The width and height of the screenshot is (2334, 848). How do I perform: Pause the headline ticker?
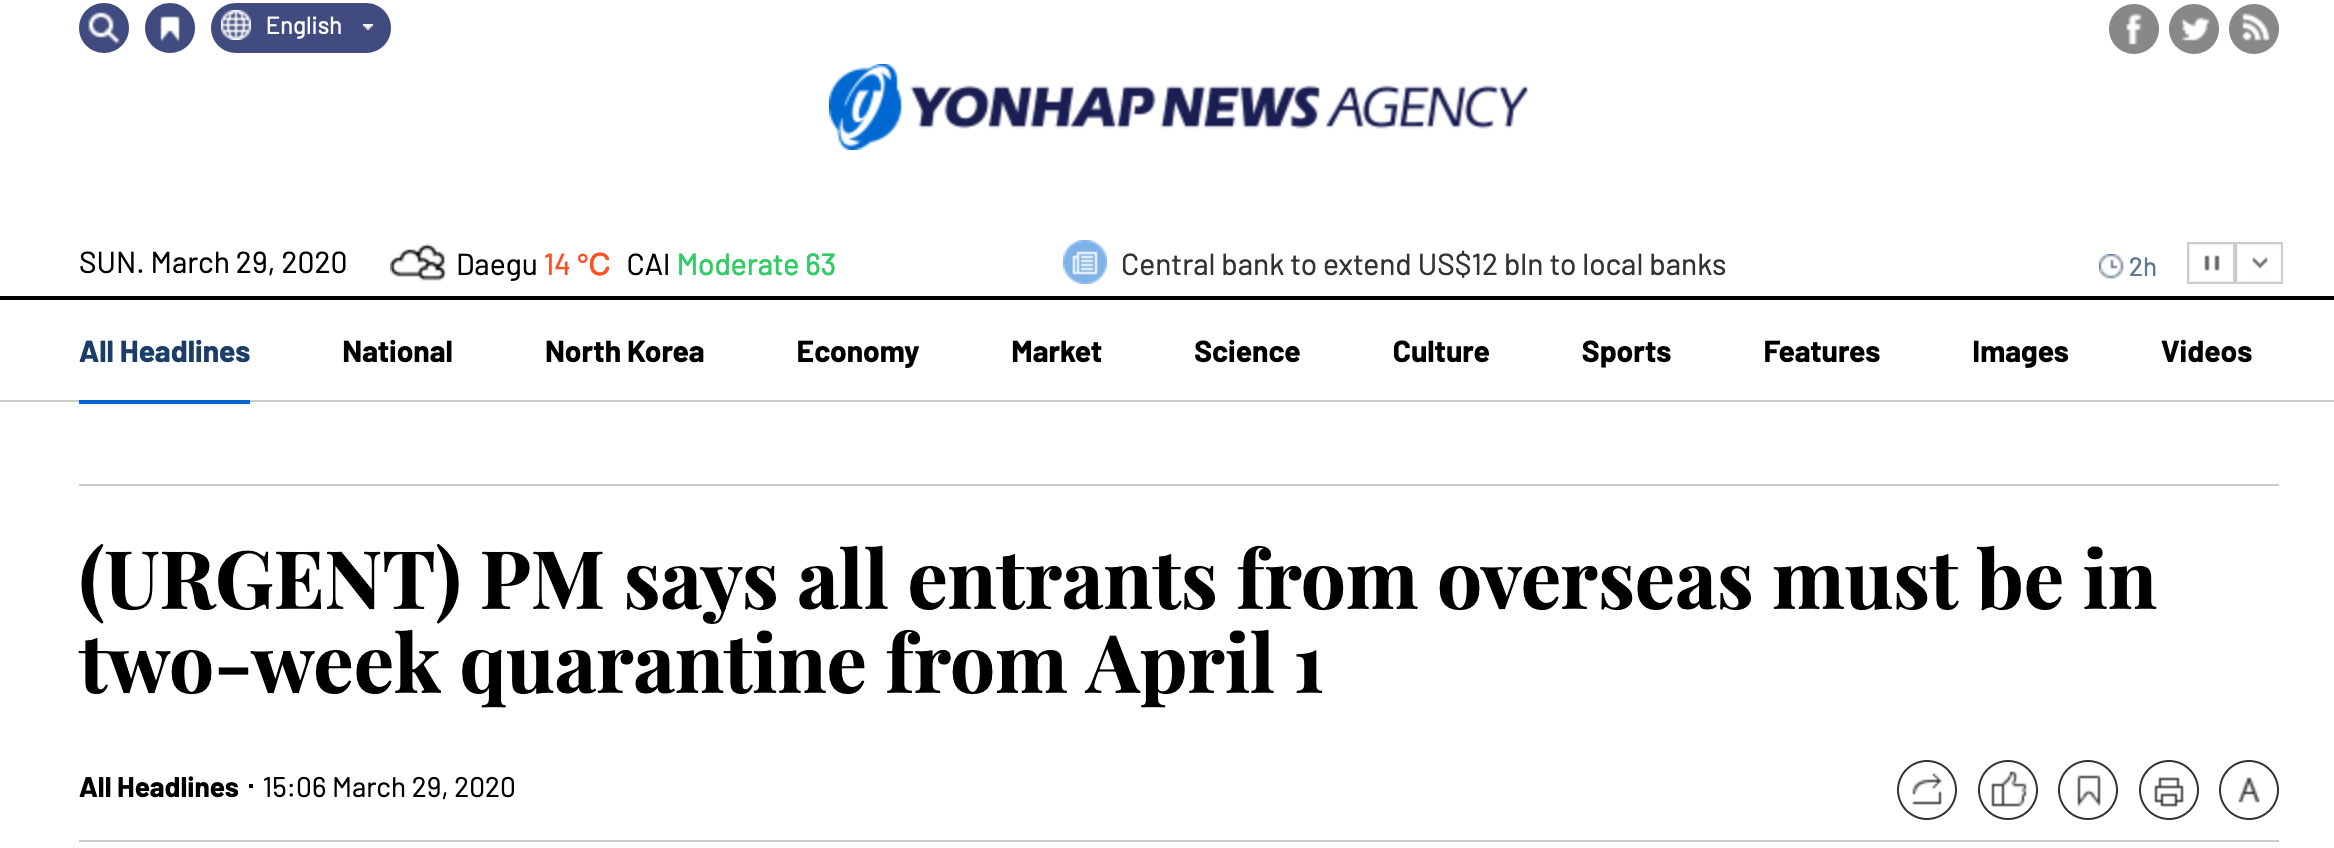pyautogui.click(x=2211, y=263)
